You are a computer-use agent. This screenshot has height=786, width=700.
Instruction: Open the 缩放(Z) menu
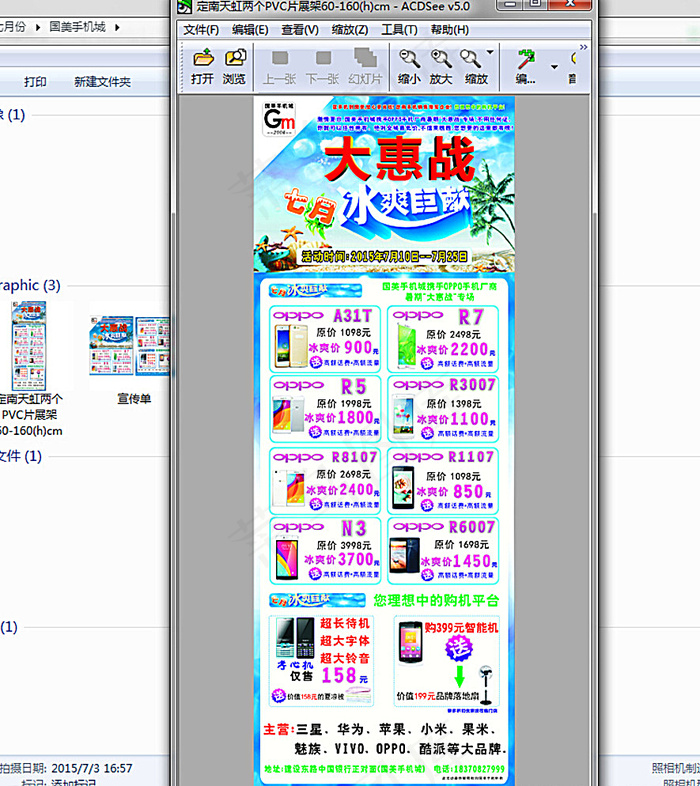click(350, 30)
